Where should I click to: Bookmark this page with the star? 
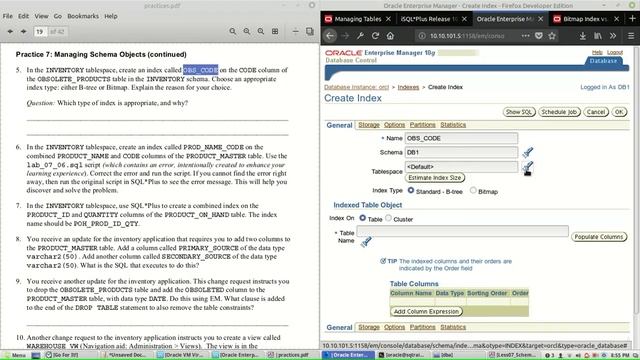tap(552, 36)
